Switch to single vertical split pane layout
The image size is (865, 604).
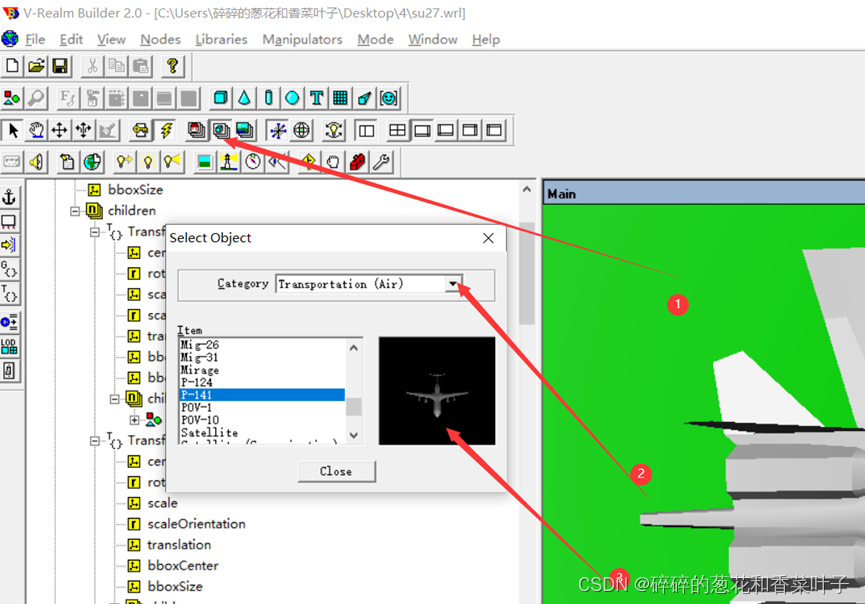point(366,130)
